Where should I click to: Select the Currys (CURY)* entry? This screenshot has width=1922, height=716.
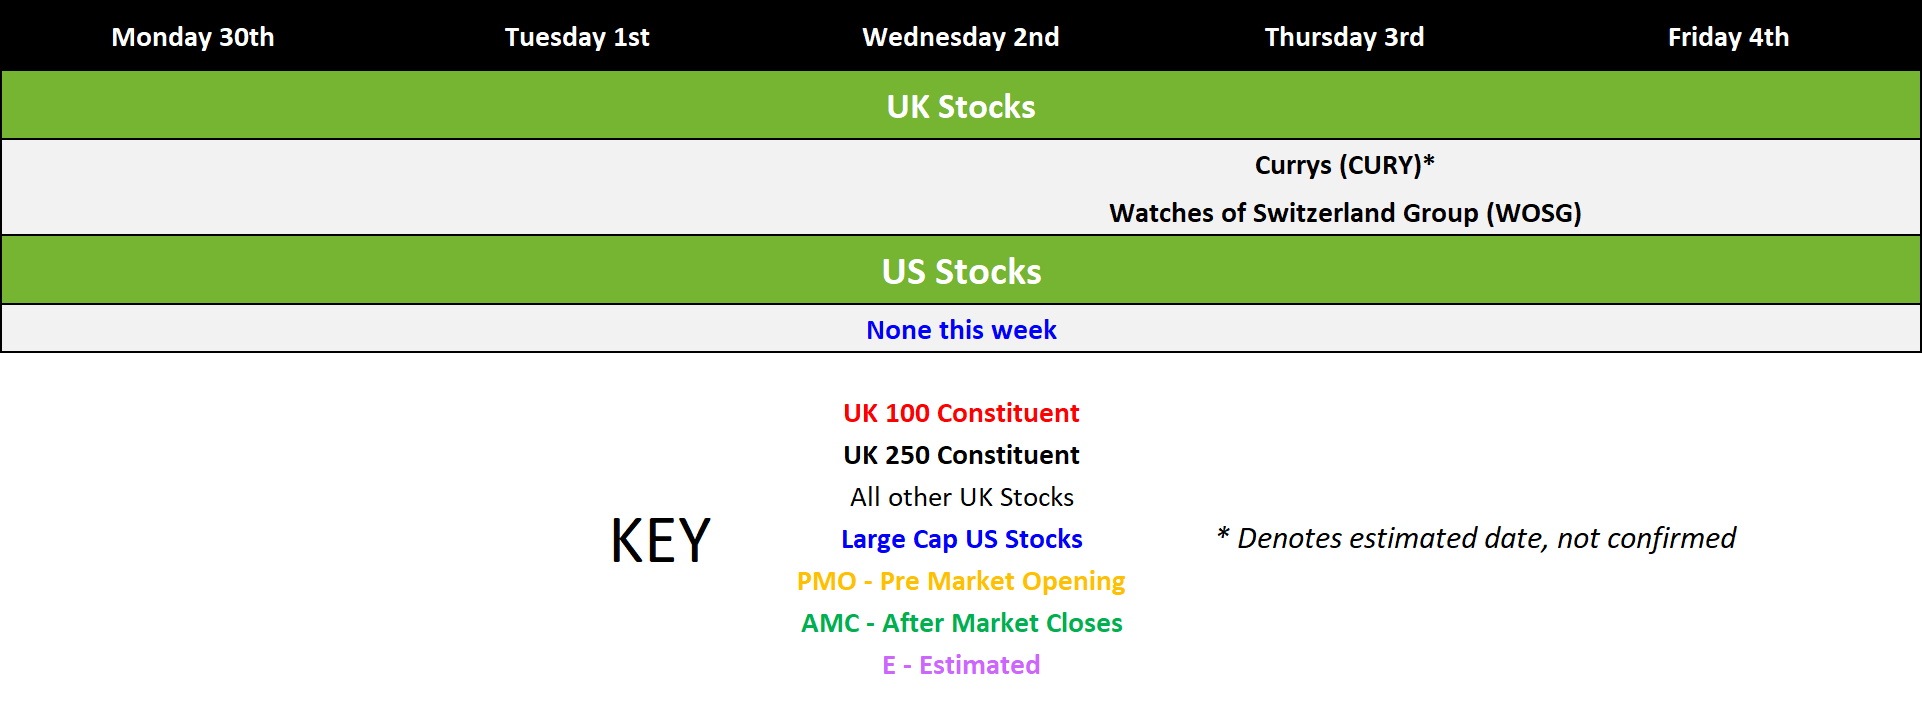pyautogui.click(x=1345, y=165)
